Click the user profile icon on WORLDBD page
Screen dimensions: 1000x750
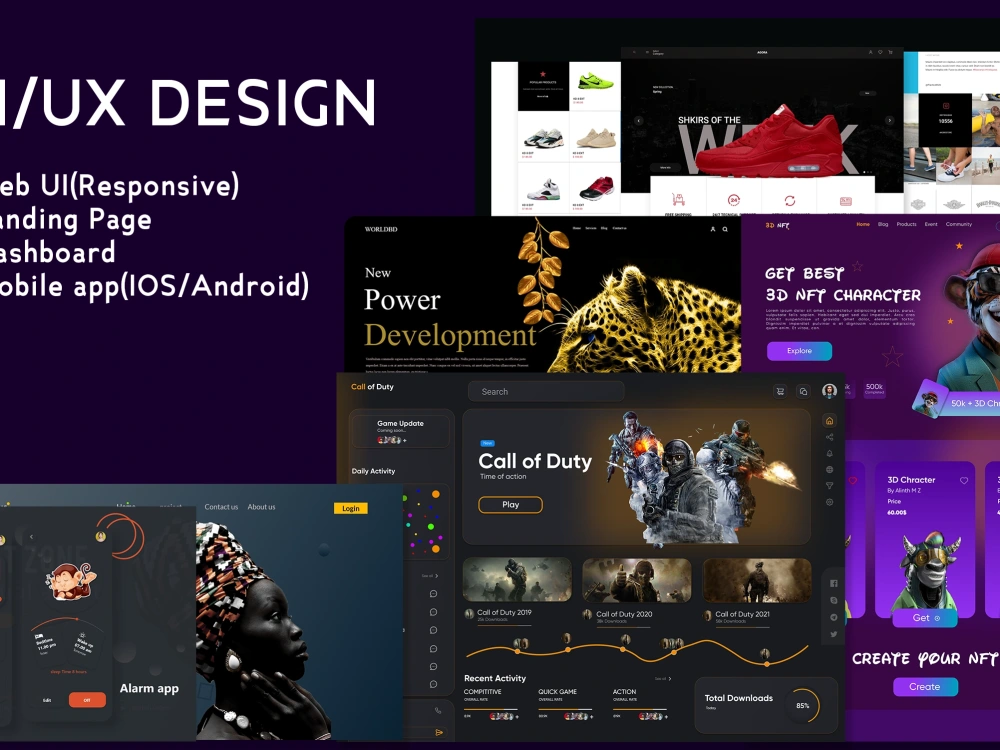point(712,229)
